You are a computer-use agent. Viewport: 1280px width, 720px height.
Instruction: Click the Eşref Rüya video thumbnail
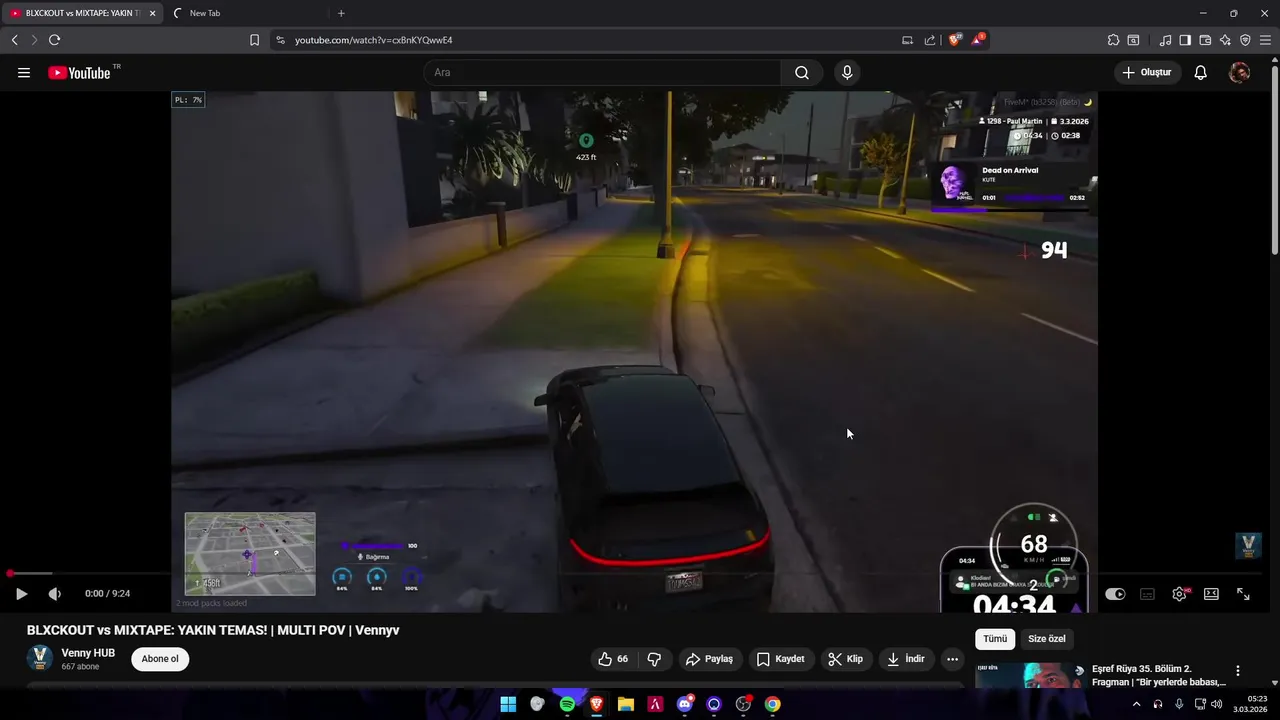point(1030,675)
